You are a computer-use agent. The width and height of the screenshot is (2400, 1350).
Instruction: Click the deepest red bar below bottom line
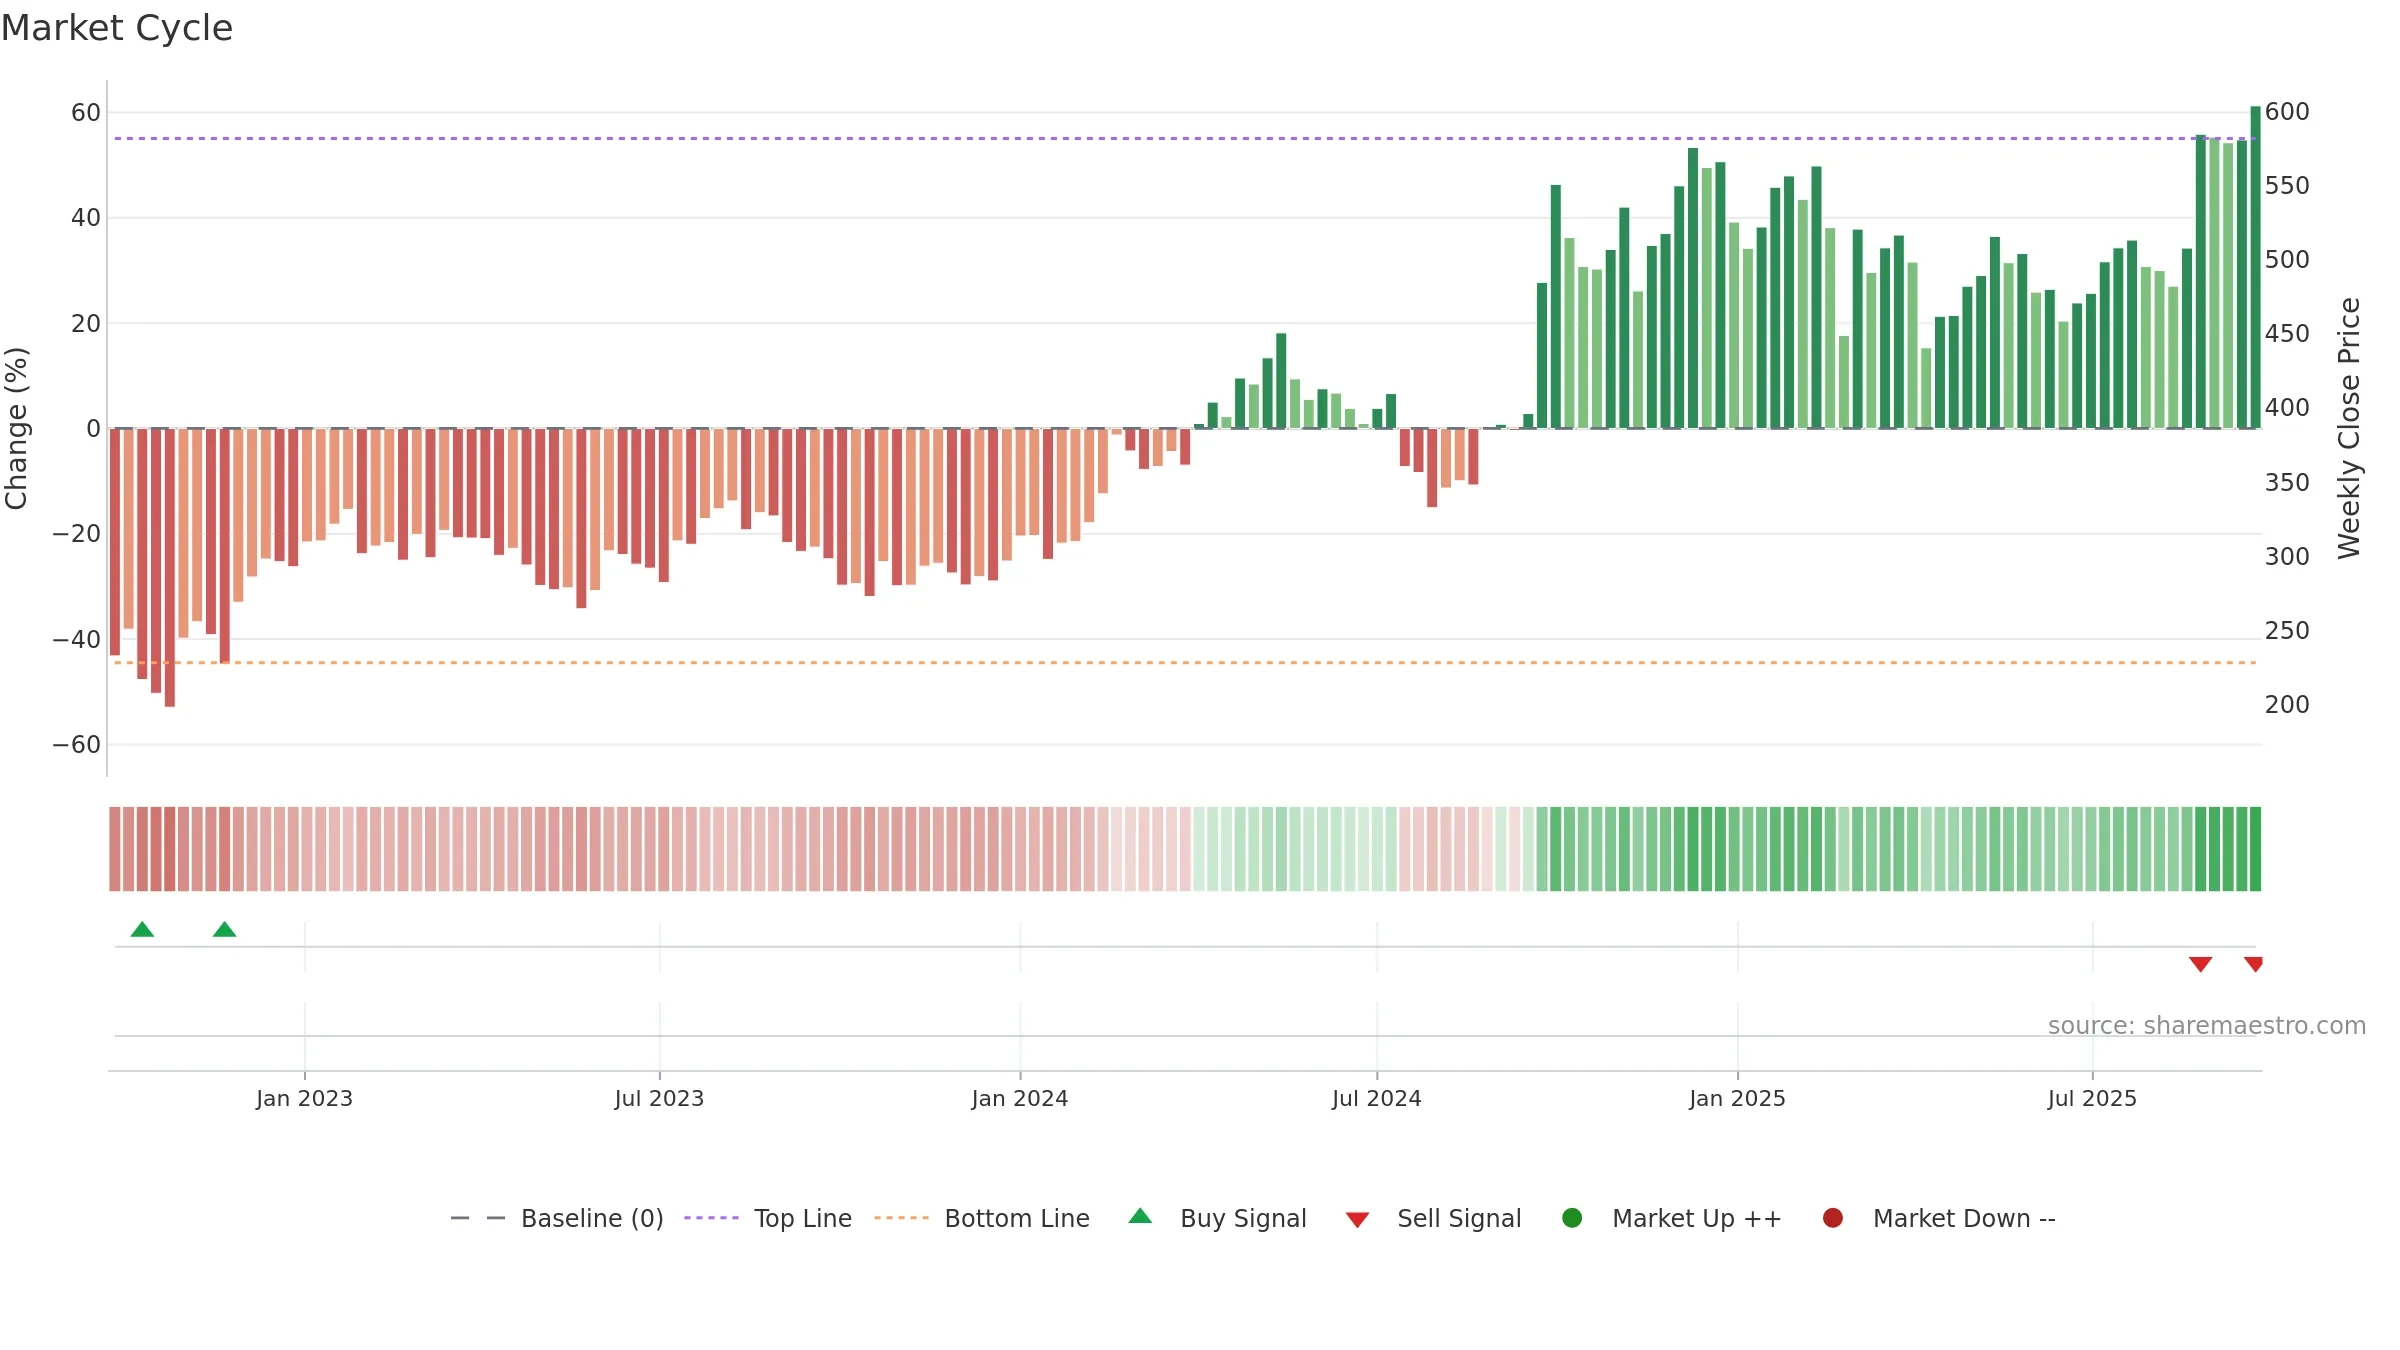(170, 567)
